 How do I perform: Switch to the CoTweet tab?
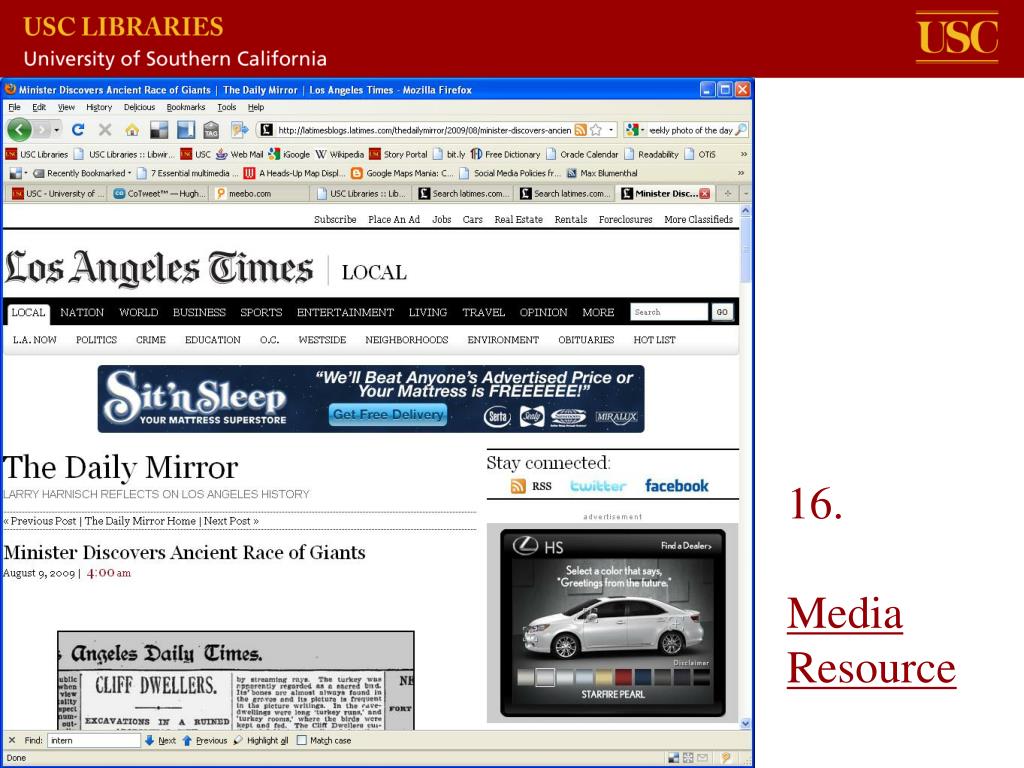[159, 193]
